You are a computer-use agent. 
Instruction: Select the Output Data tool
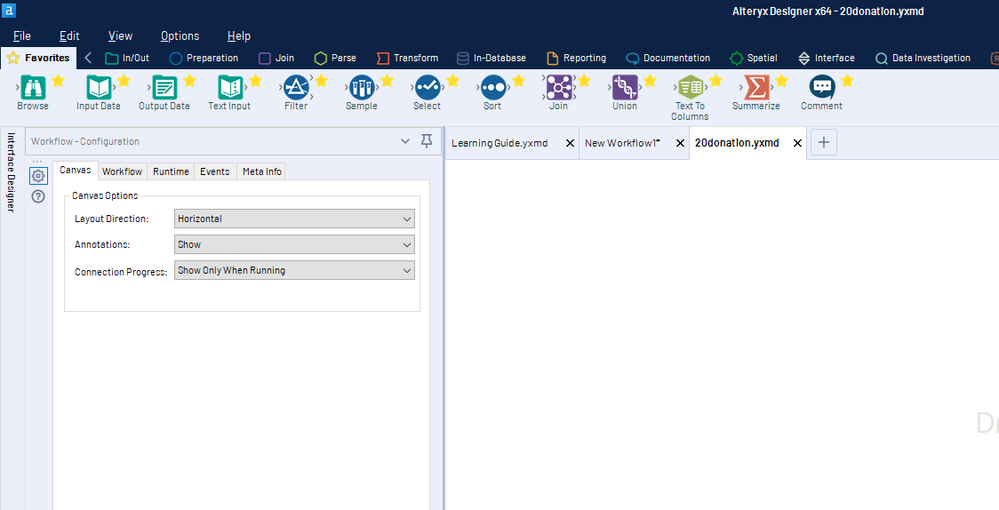[164, 87]
